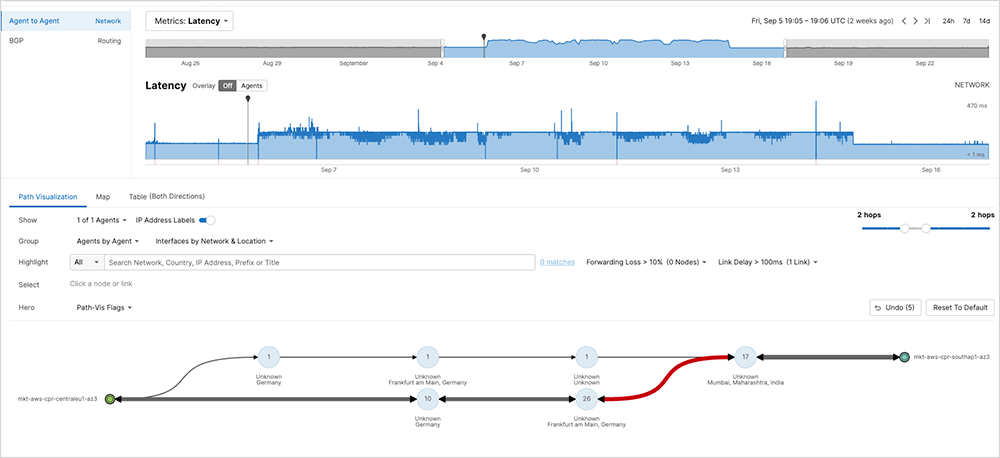Click Reset To Default button
This screenshot has width=1000, height=458.
click(x=960, y=307)
